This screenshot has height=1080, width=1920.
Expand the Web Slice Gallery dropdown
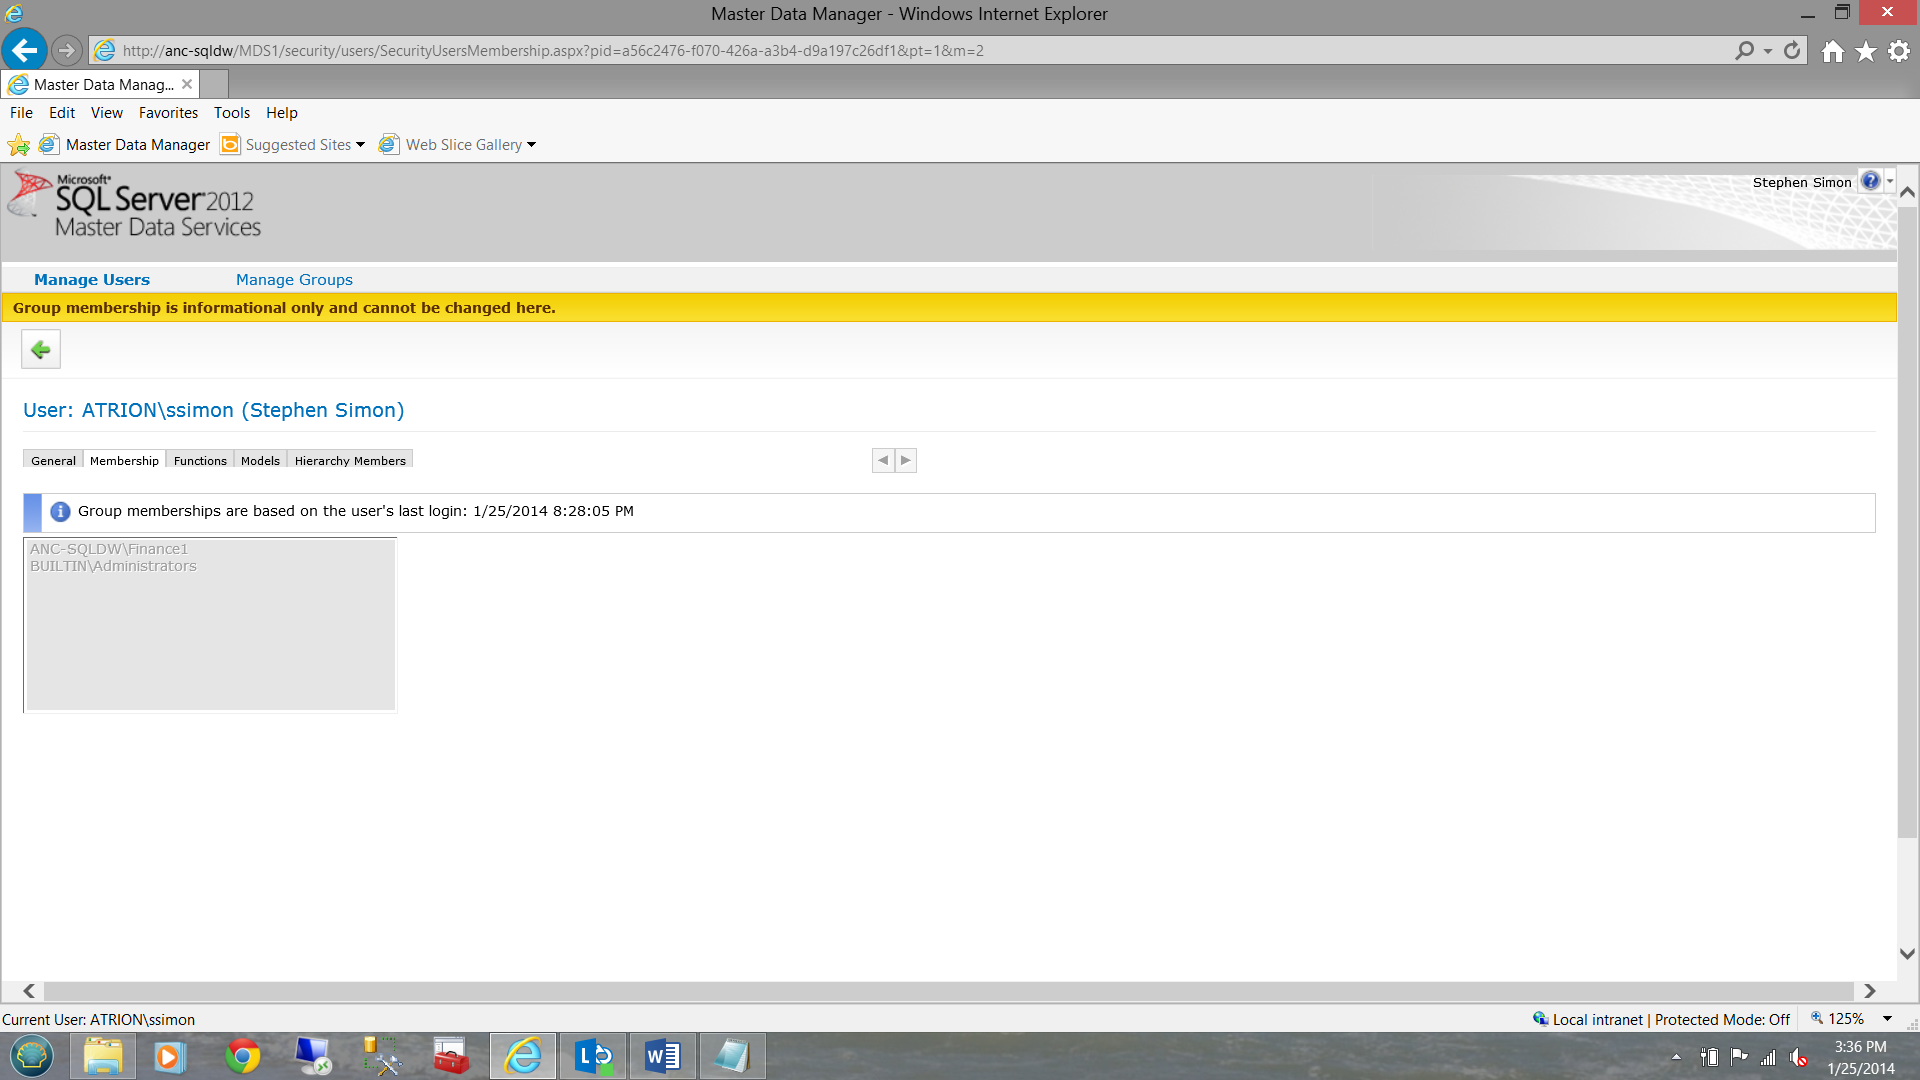click(531, 145)
